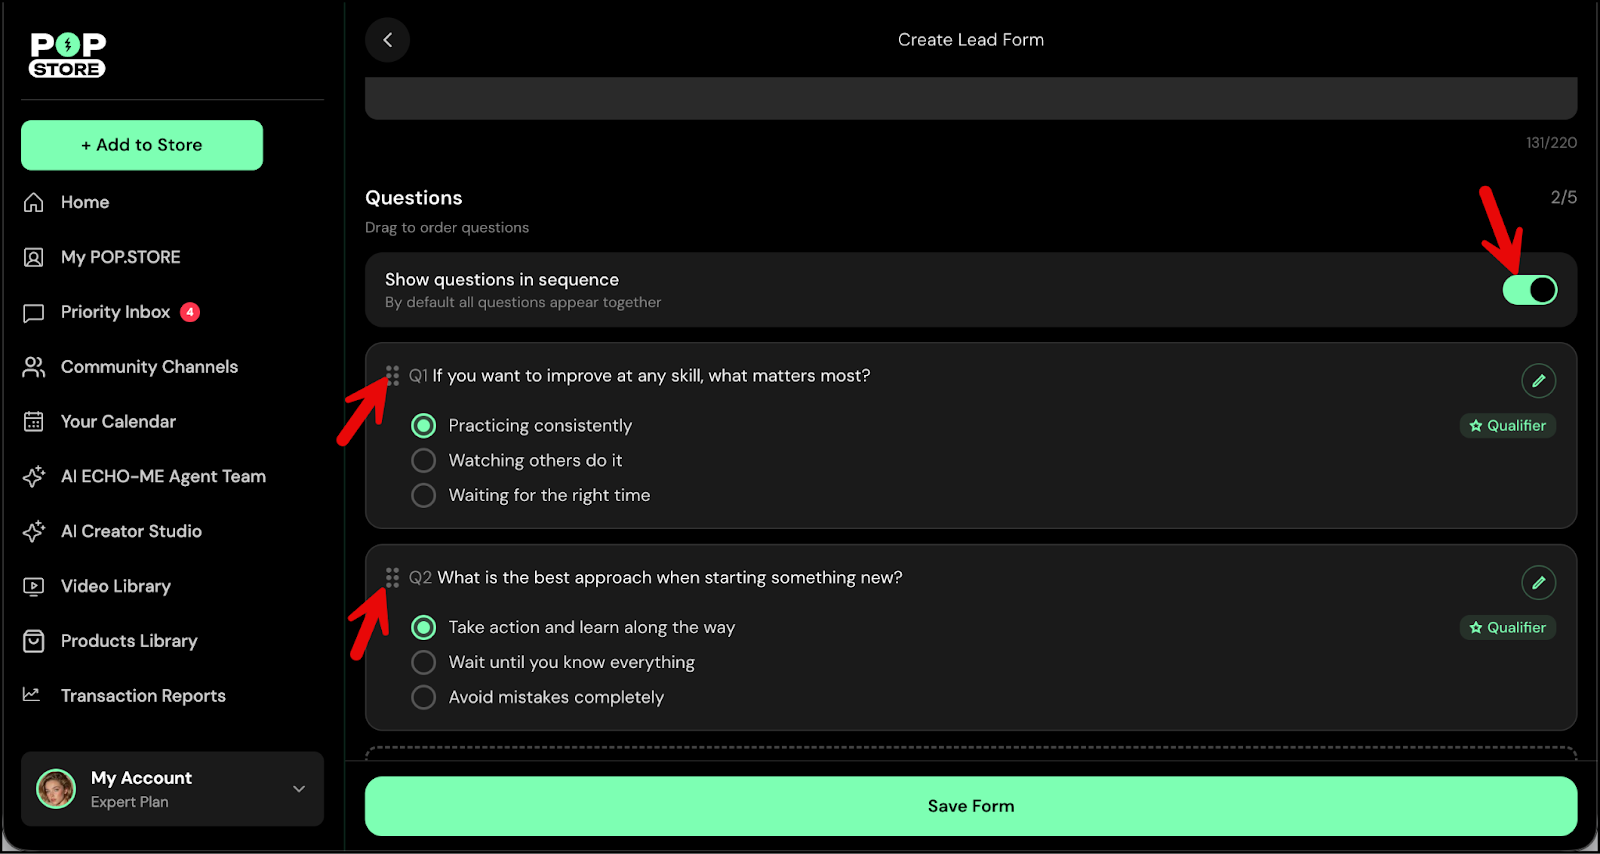Click the POP STORE logo
This screenshot has width=1600, height=854.
[68, 55]
